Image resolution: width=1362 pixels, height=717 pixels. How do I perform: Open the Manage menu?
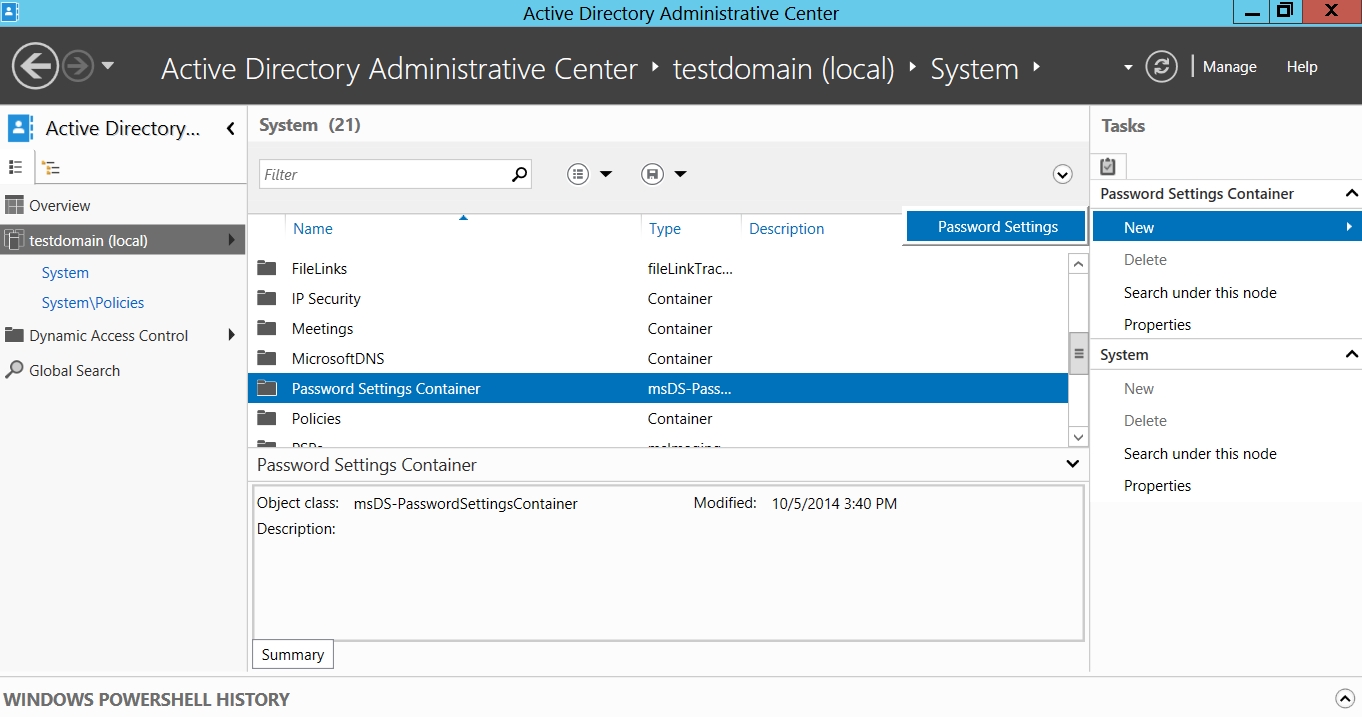[x=1229, y=67]
